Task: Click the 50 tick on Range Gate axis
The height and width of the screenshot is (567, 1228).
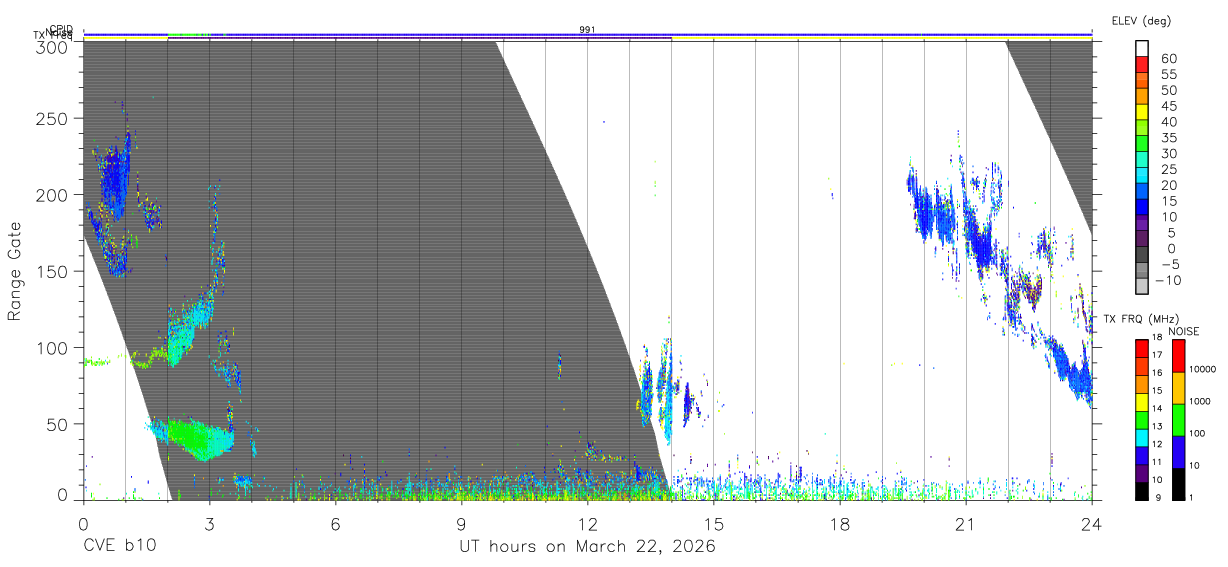Action: coord(58,423)
